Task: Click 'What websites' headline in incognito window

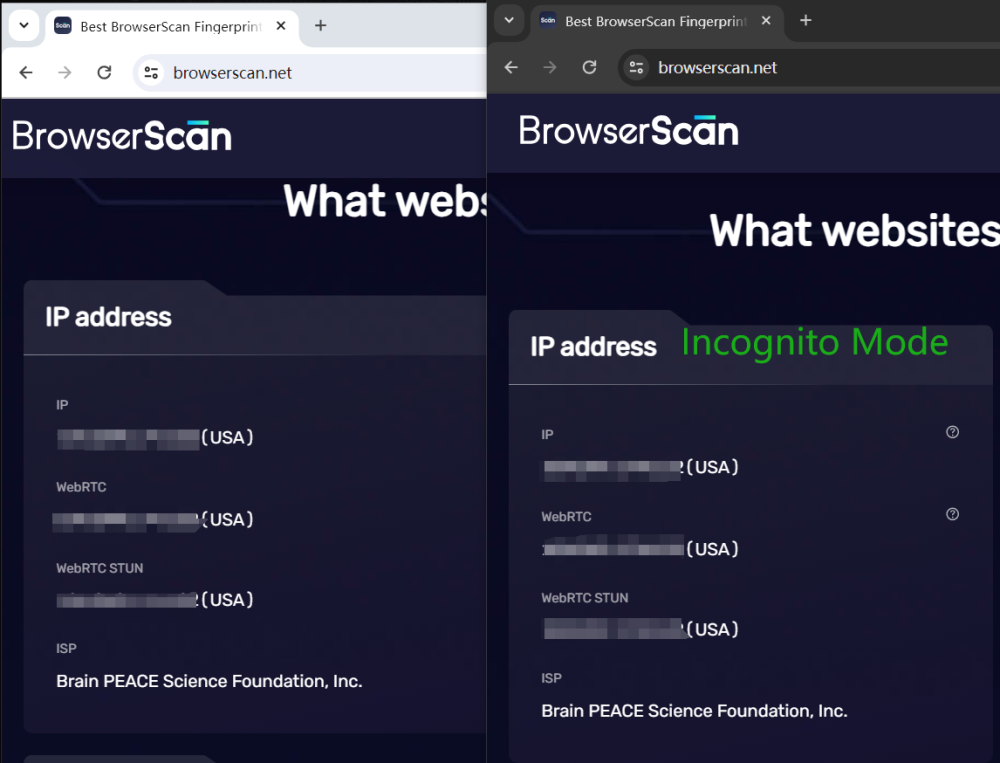Action: 855,230
